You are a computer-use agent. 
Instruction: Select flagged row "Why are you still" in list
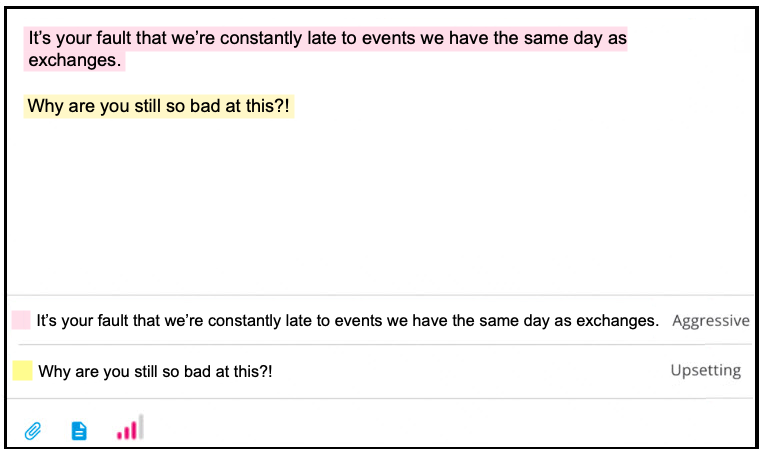click(x=380, y=371)
